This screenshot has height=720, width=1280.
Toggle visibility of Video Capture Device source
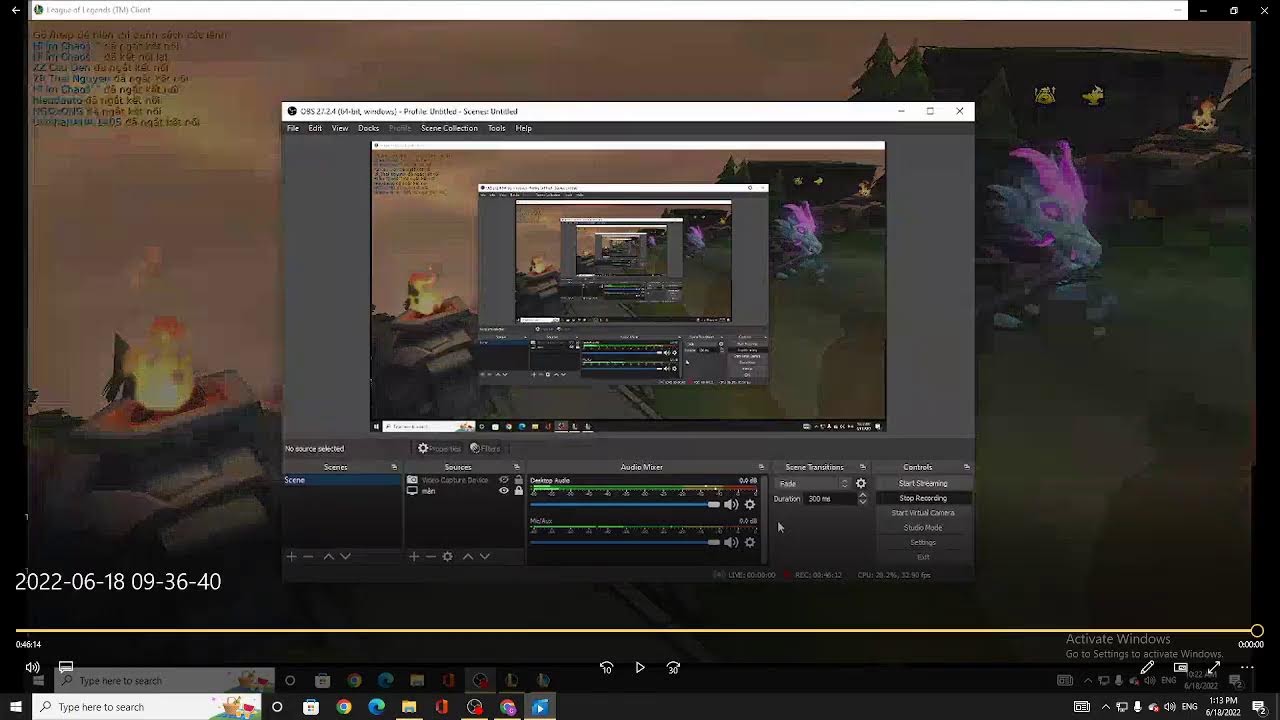click(504, 480)
